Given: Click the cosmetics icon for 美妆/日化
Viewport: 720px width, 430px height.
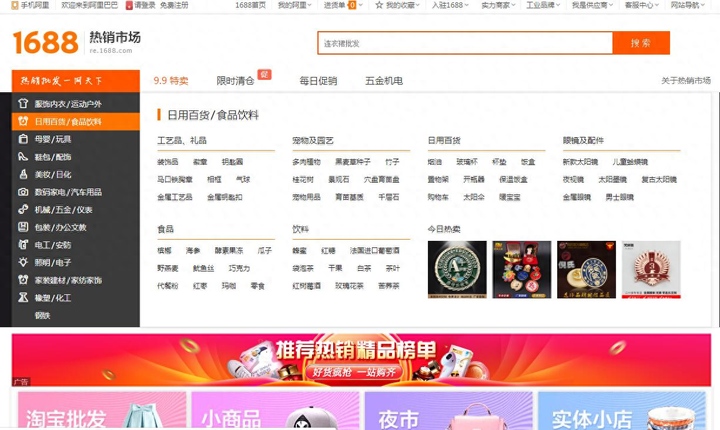Looking at the screenshot, I should (23, 174).
